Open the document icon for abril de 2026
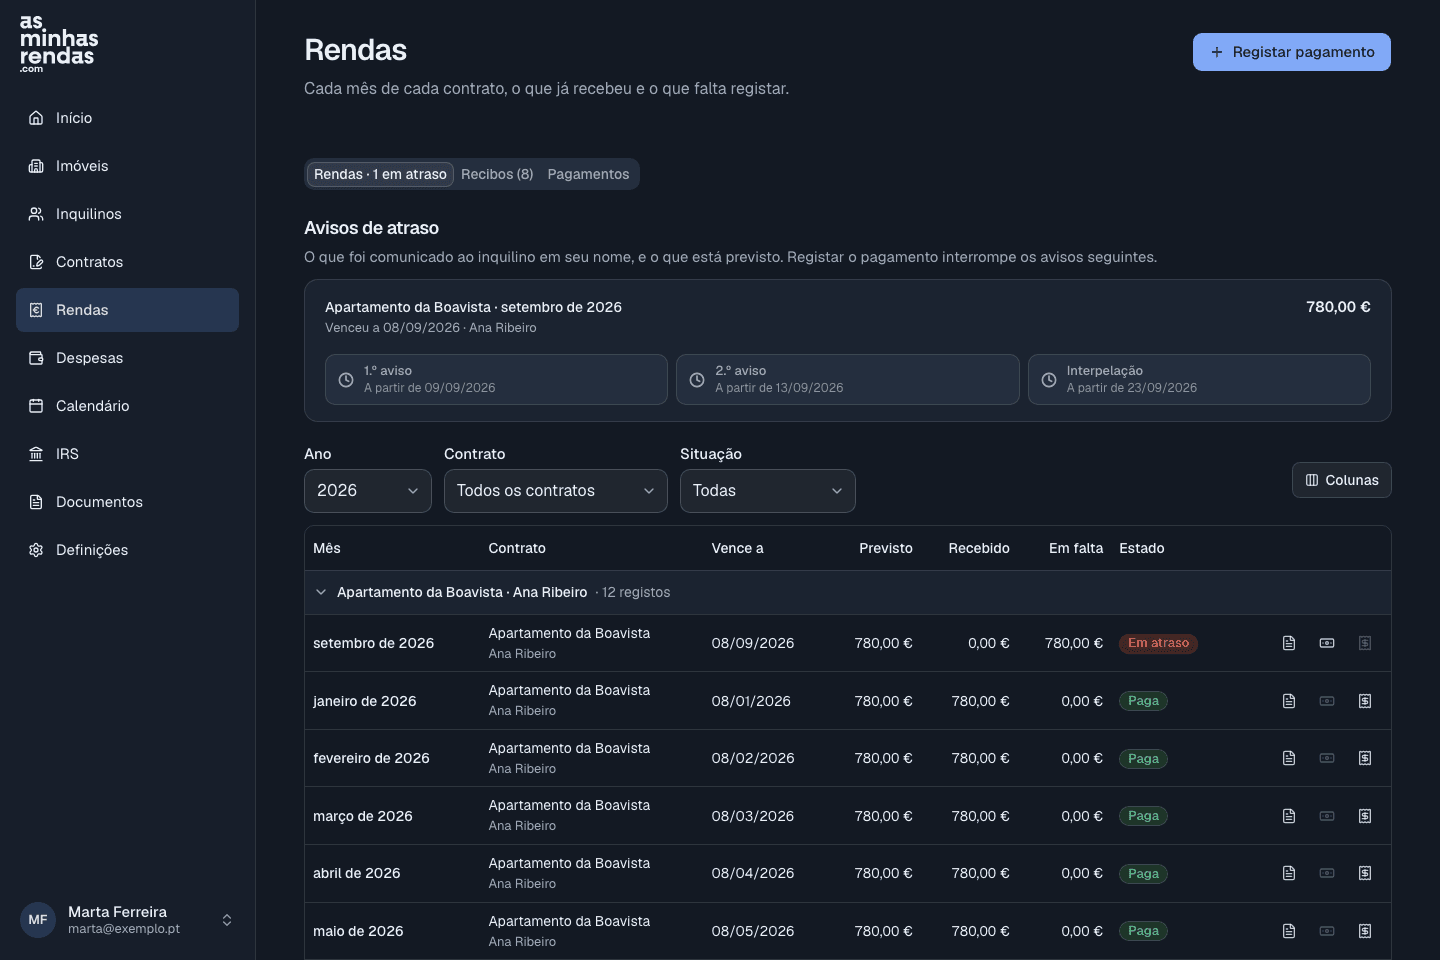This screenshot has width=1440, height=960. pyautogui.click(x=1289, y=873)
